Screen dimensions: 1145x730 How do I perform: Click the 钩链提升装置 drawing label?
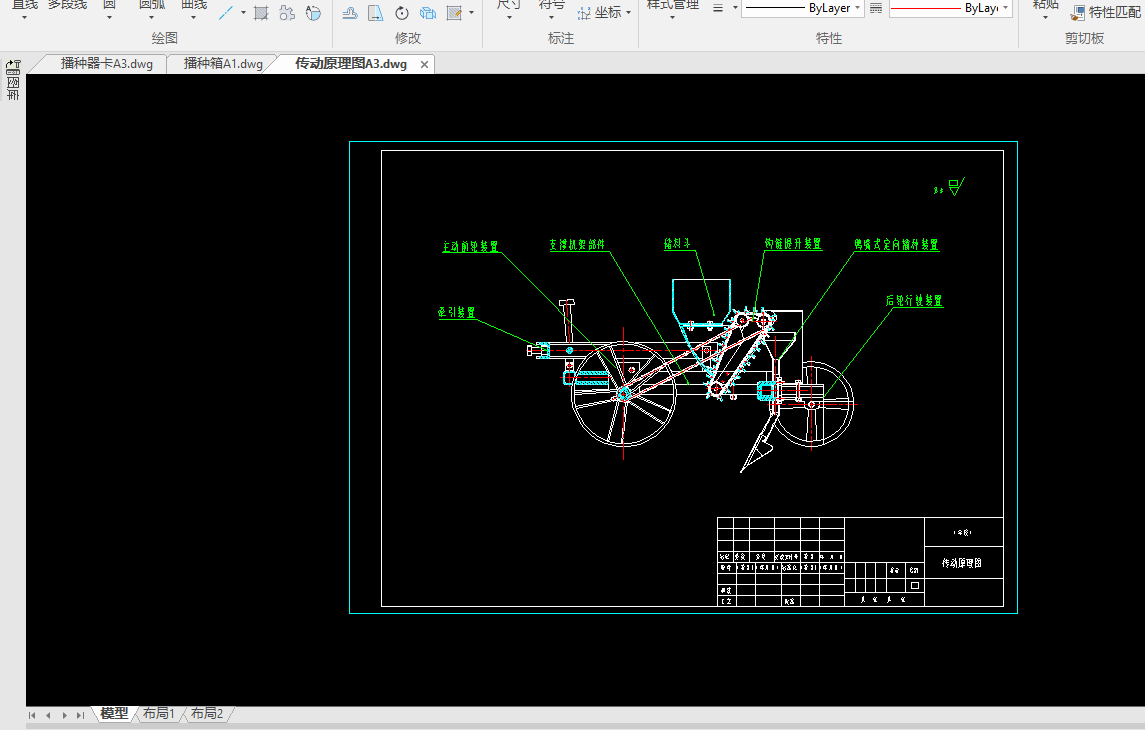click(793, 244)
